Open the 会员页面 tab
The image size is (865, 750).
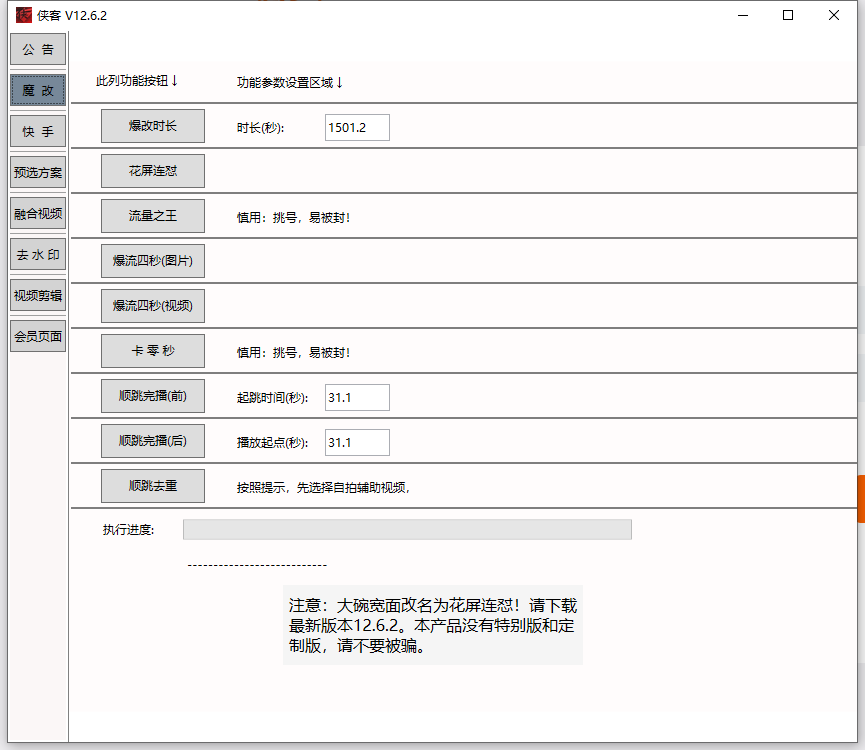click(38, 337)
